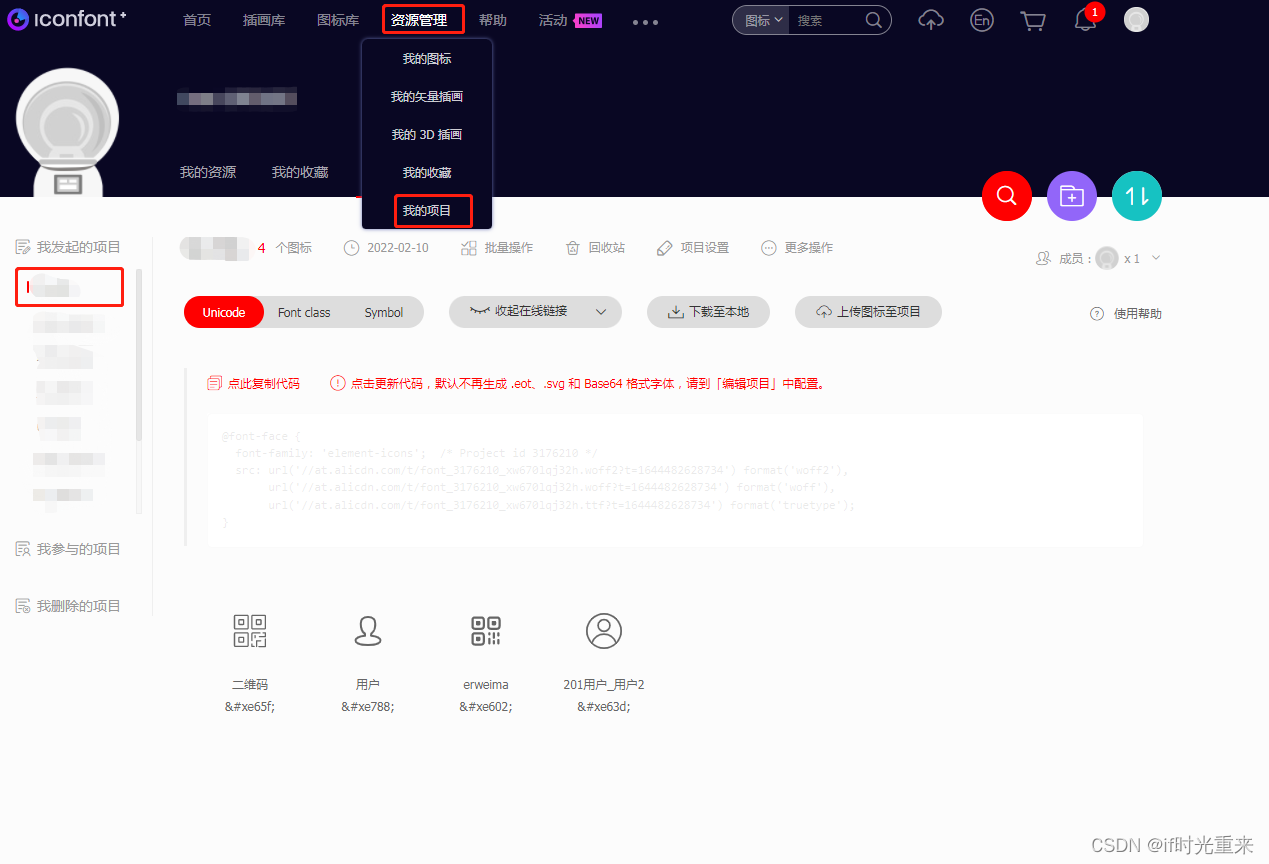The image size is (1269, 864).
Task: Switch to 我的资源 profile tab
Action: (208, 172)
